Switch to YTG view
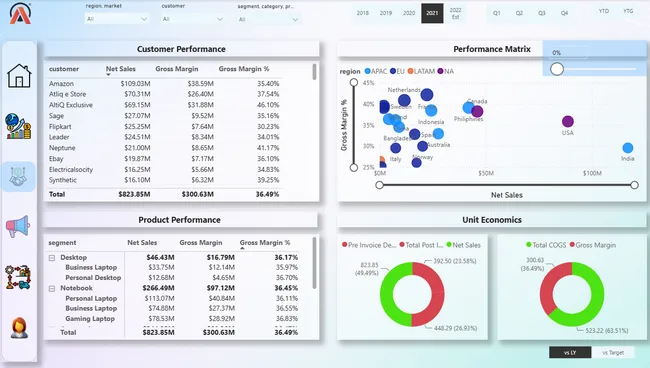 coord(628,11)
